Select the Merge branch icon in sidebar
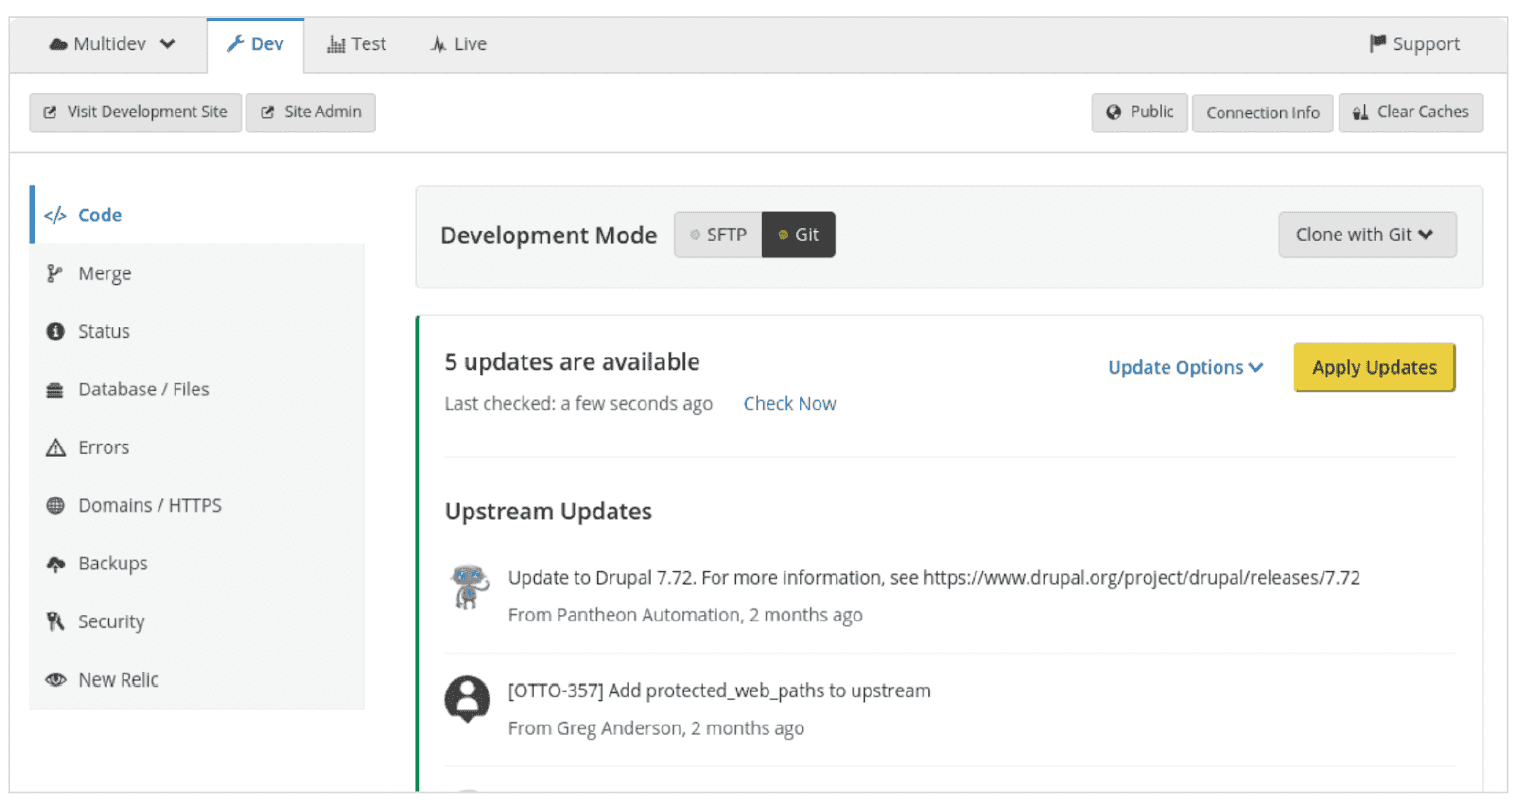Viewport: 1522px width, 808px height. pos(55,272)
